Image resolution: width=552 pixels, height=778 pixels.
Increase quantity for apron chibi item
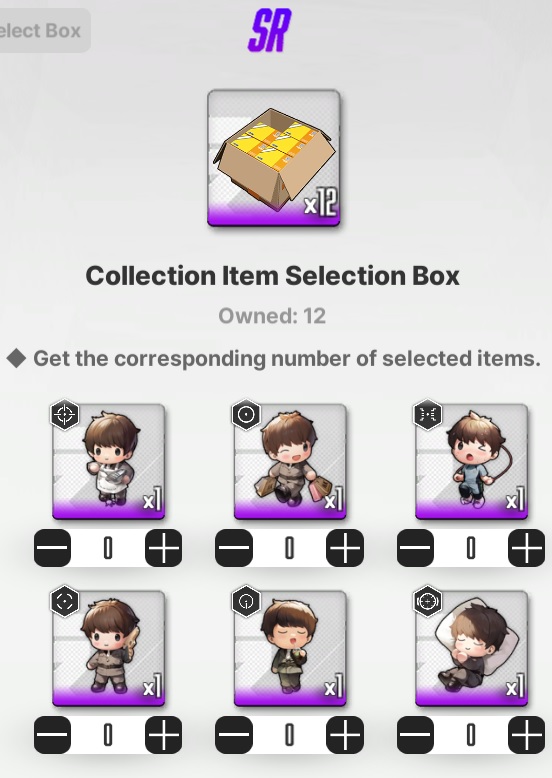click(164, 548)
